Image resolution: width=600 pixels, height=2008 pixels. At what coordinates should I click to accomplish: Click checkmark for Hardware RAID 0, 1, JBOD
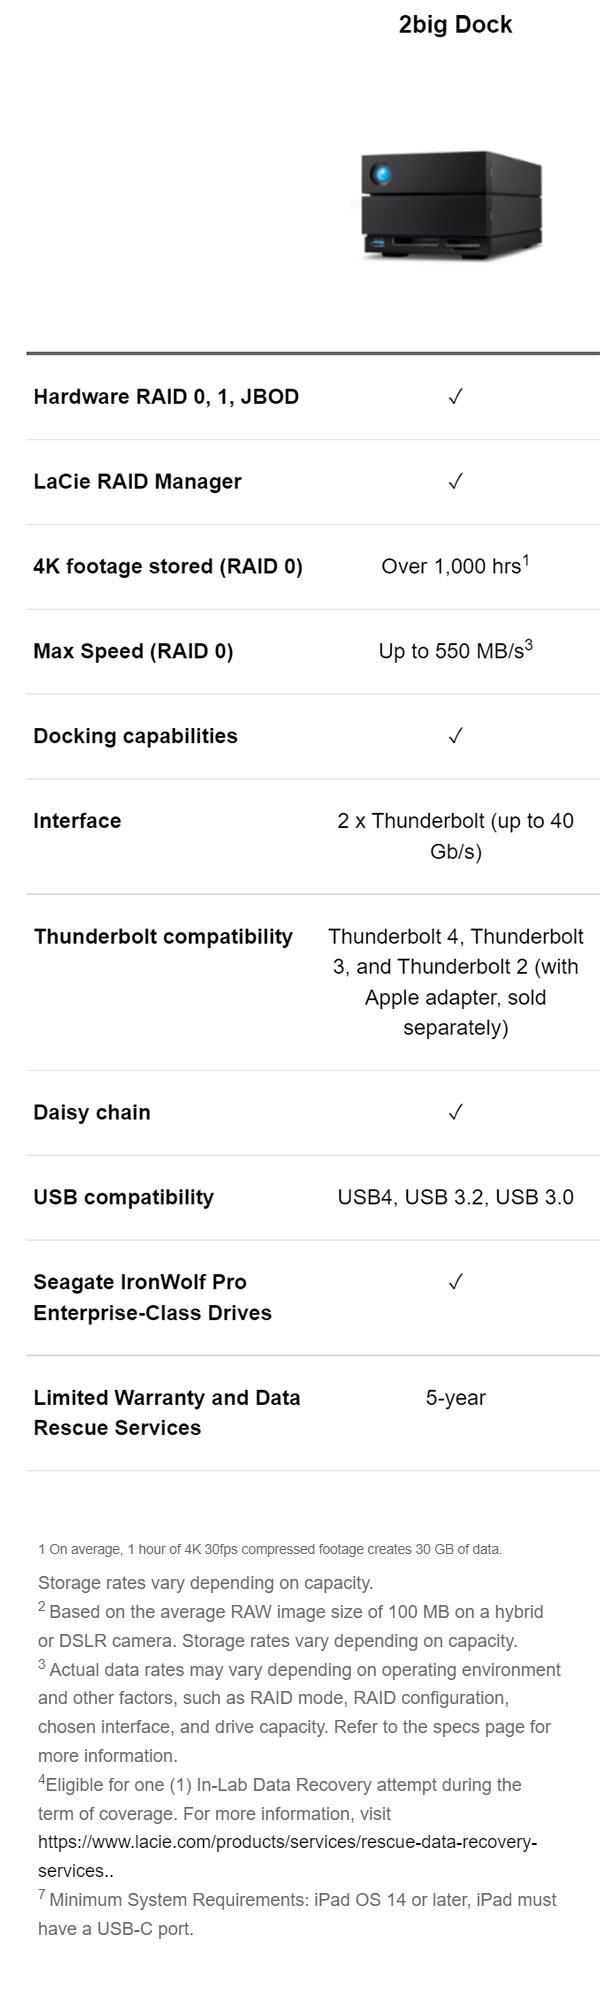point(455,397)
